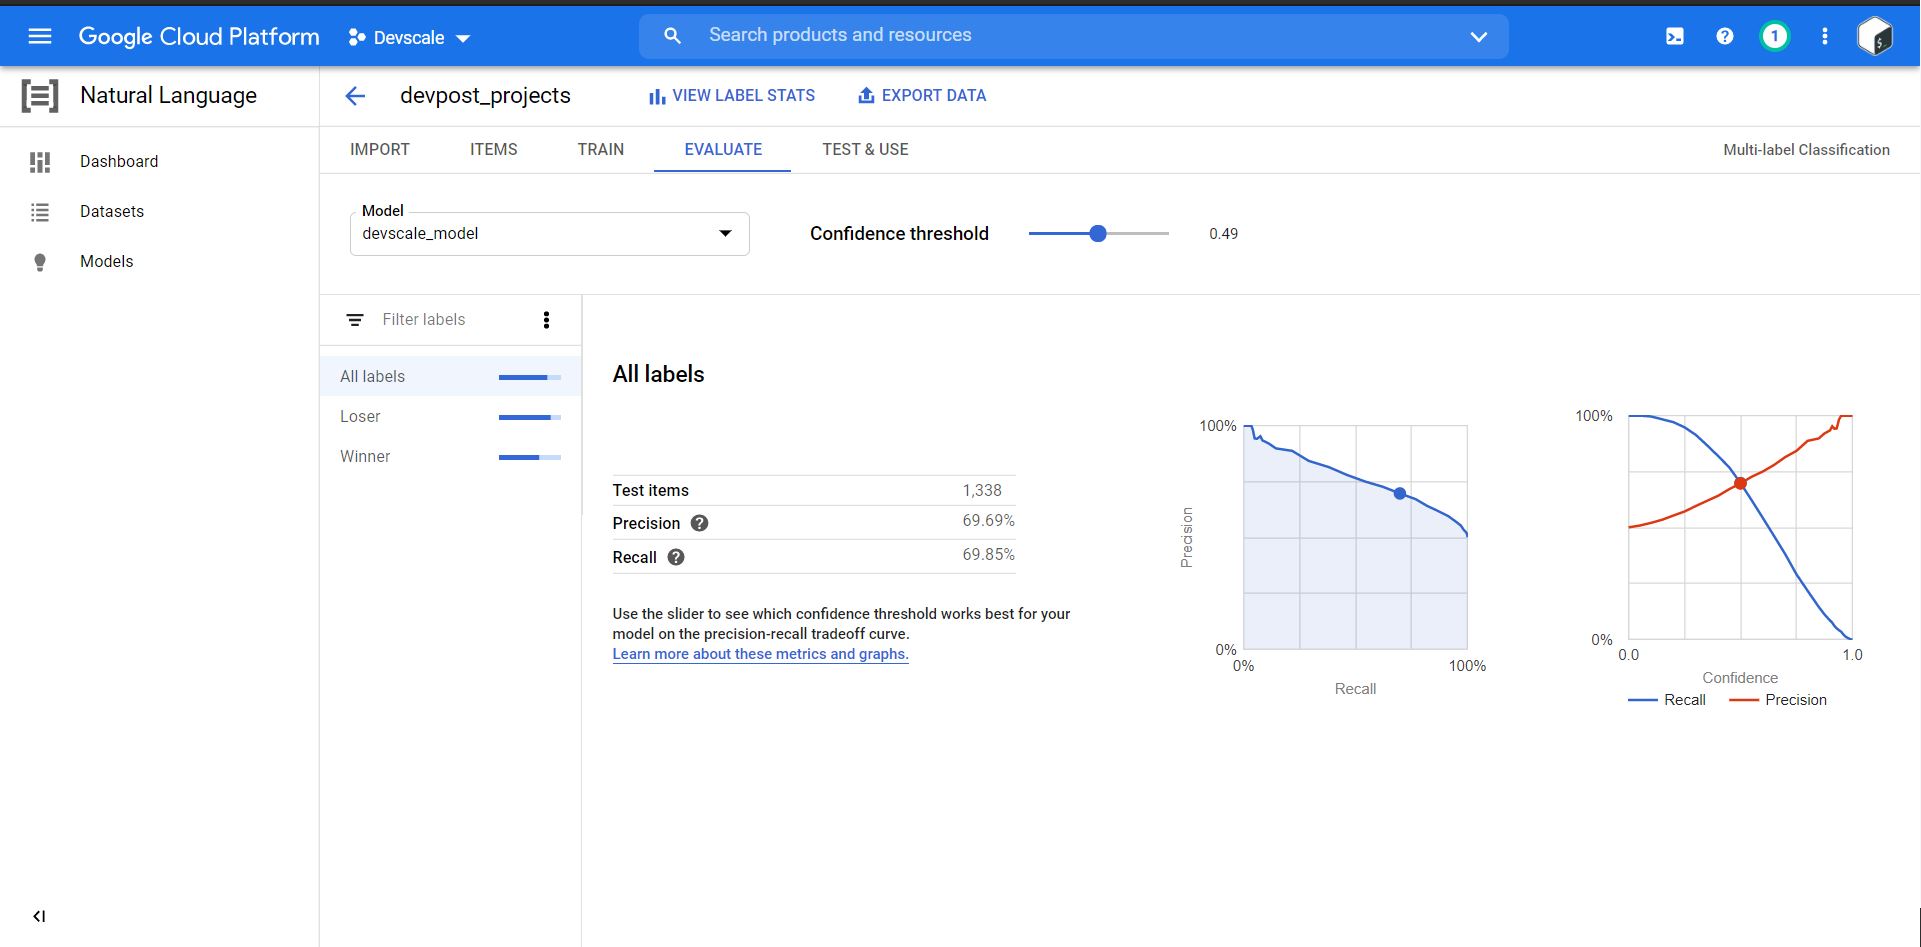Select the Winner label
This screenshot has height=947, width=1921.
pyautogui.click(x=450, y=457)
